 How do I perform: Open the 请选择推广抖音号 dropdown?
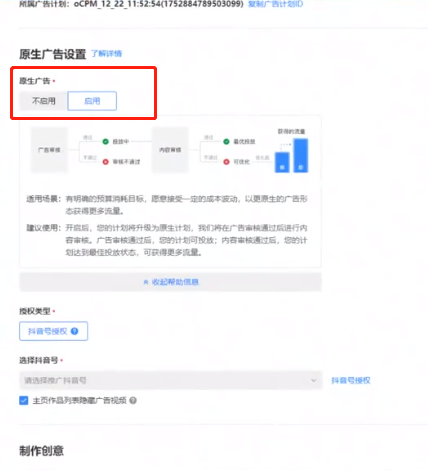171,380
